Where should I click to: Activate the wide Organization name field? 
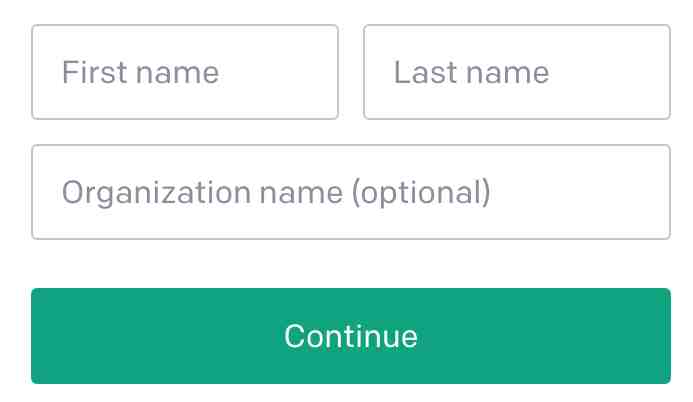click(350, 192)
